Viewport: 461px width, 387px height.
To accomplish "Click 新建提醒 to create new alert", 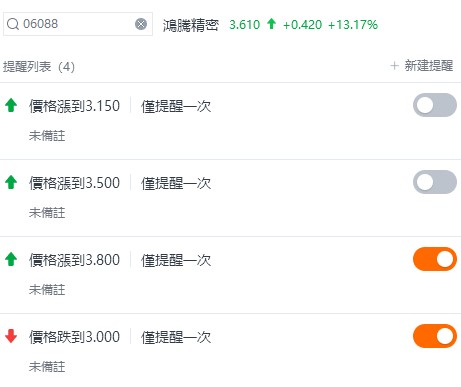I will [x=429, y=66].
